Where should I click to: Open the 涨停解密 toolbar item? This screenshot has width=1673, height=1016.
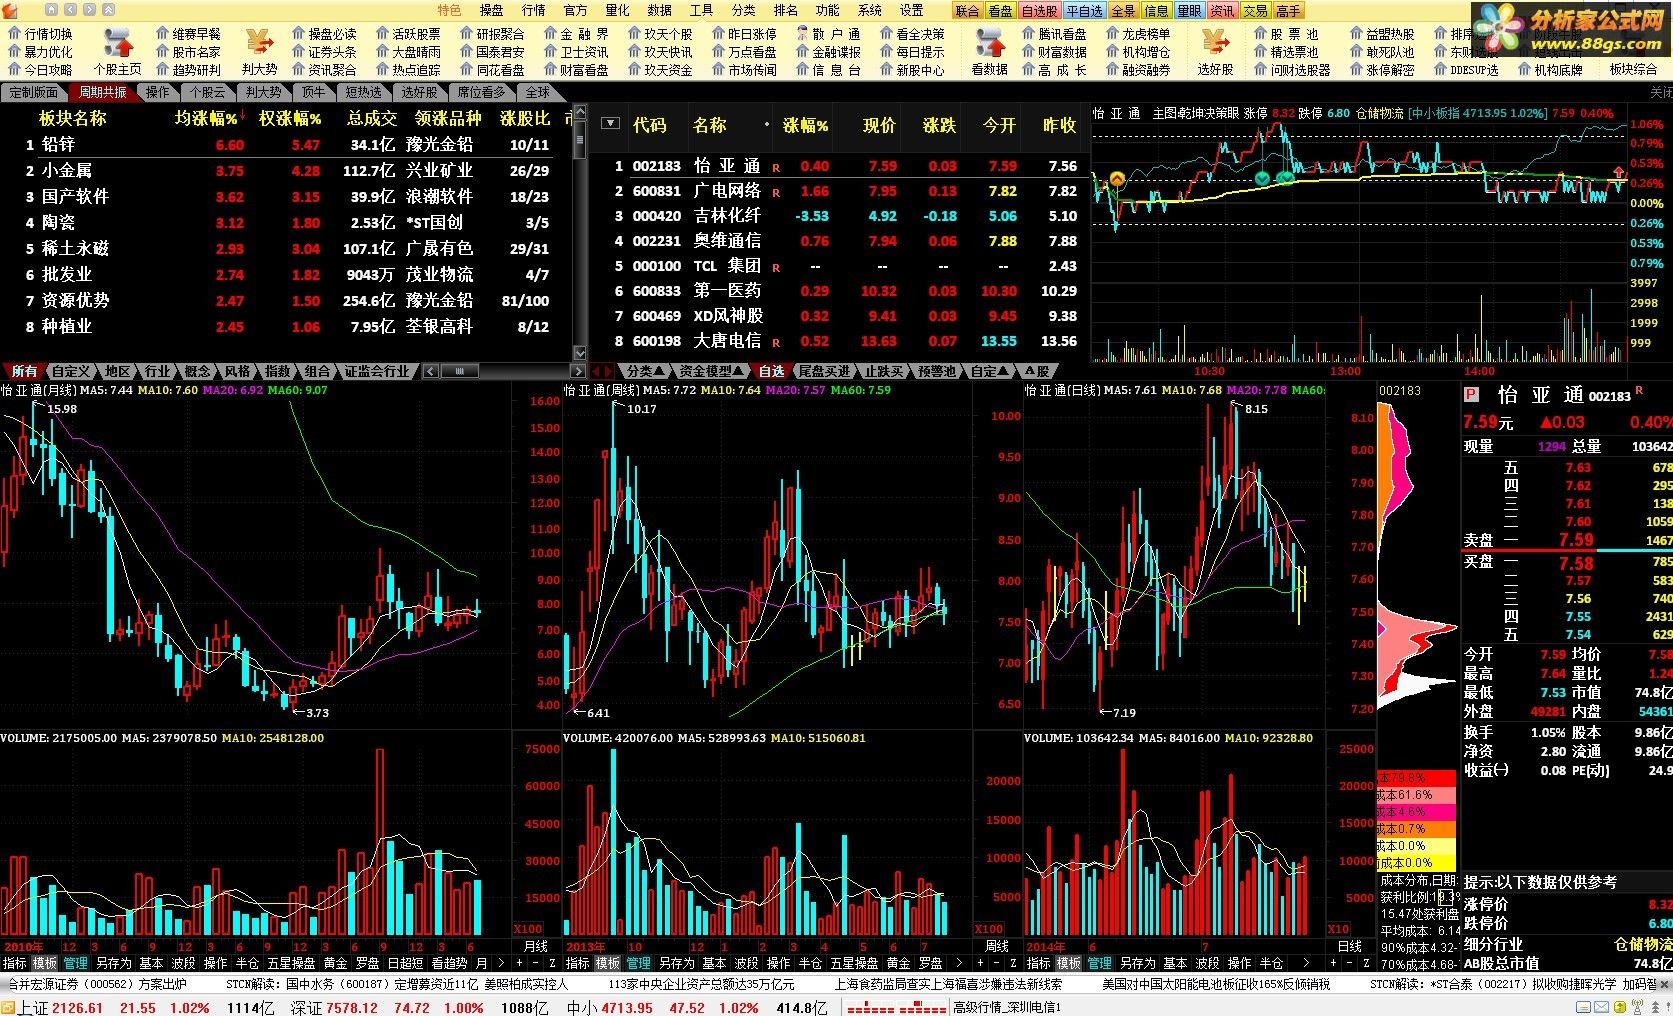pyautogui.click(x=1382, y=70)
